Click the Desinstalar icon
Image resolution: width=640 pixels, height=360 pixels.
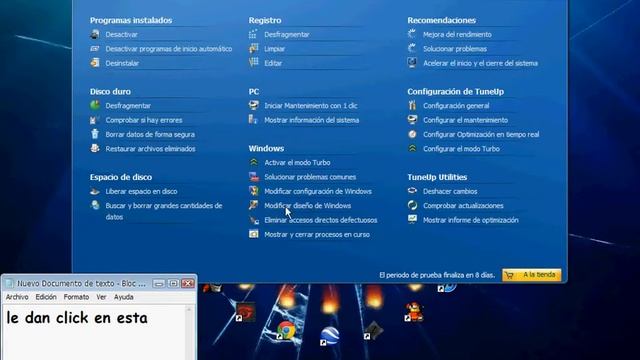pyautogui.click(x=95, y=63)
